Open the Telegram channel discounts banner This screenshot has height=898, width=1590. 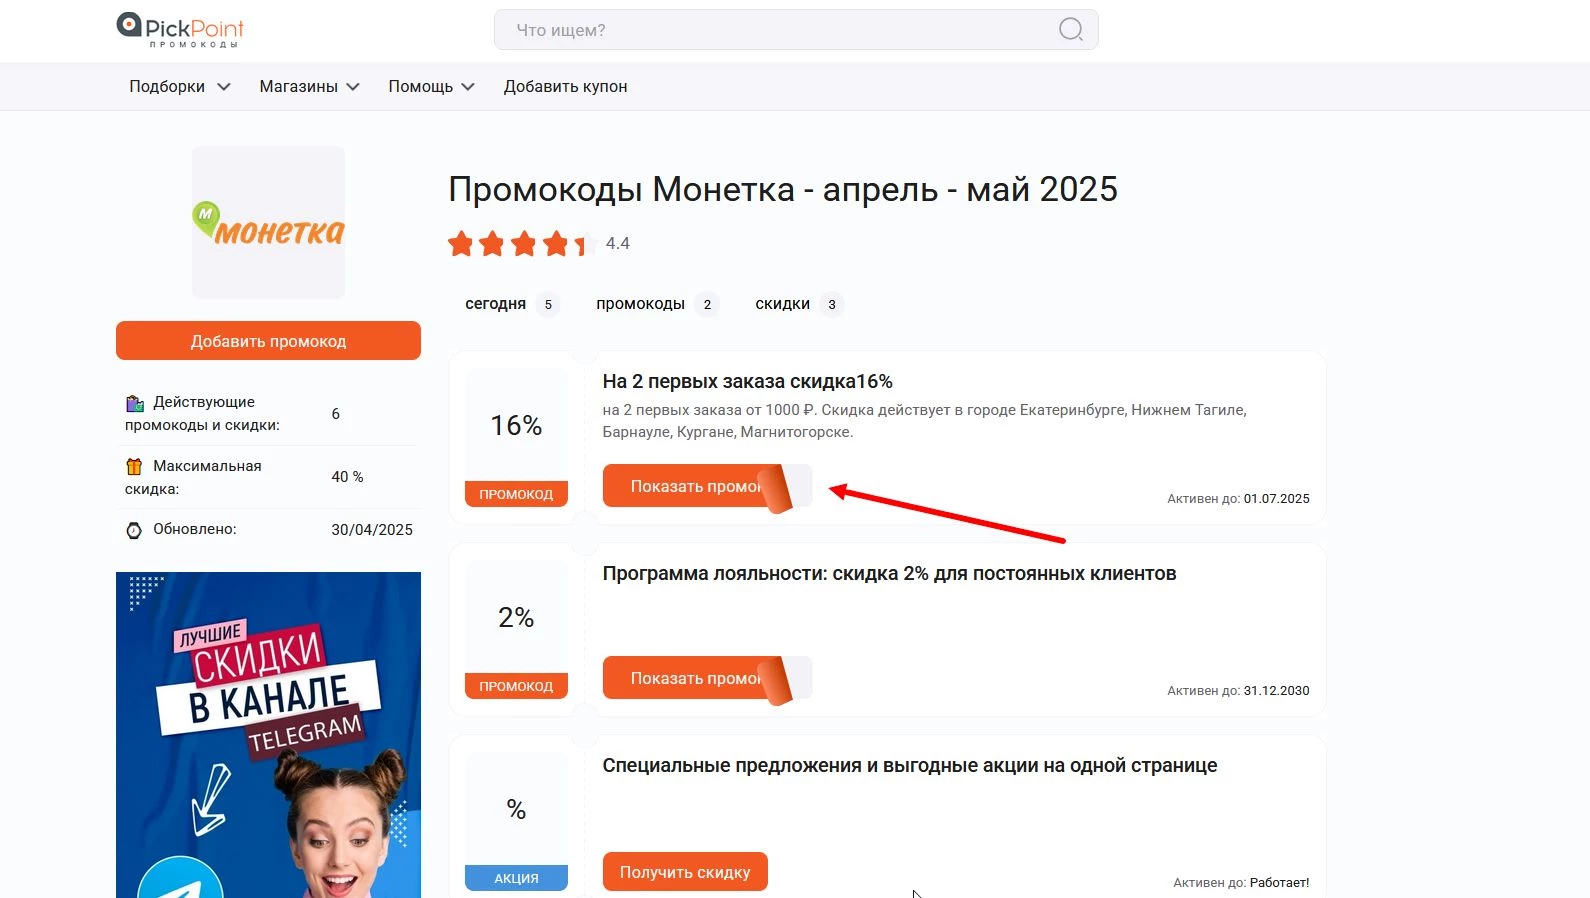point(268,735)
